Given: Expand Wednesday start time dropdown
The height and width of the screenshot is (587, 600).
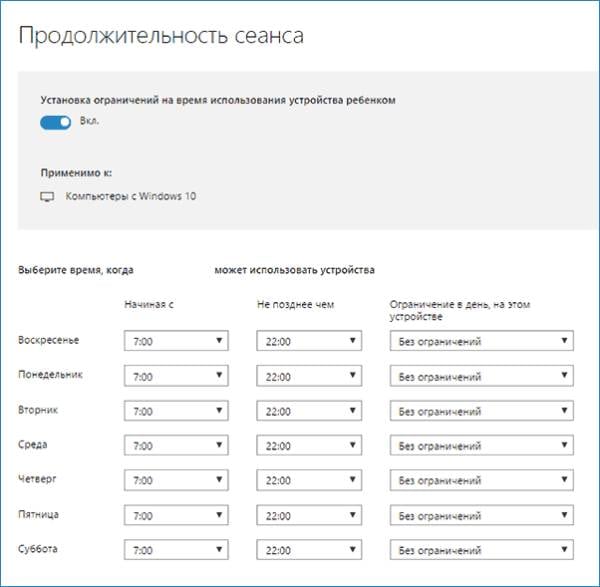Looking at the screenshot, I should tap(177, 446).
